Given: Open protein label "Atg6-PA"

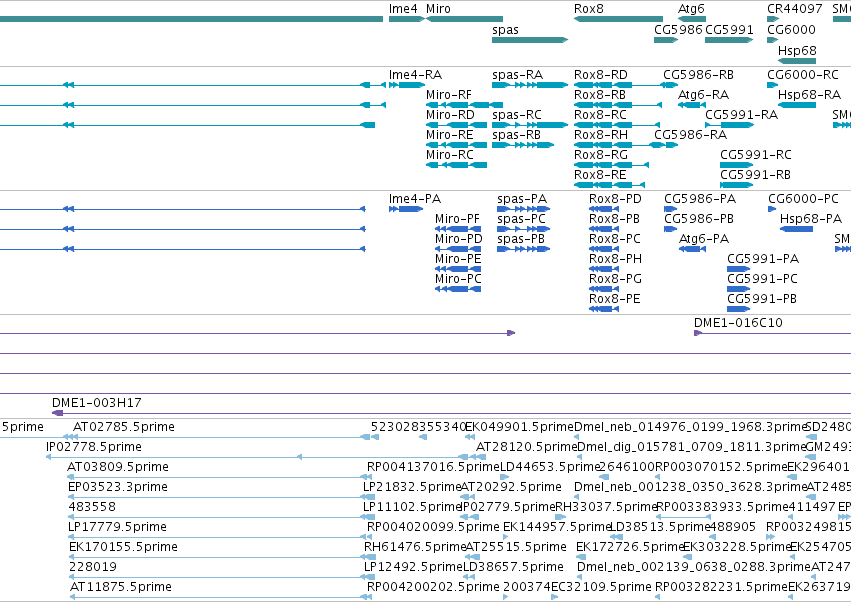Looking at the screenshot, I should [x=704, y=239].
